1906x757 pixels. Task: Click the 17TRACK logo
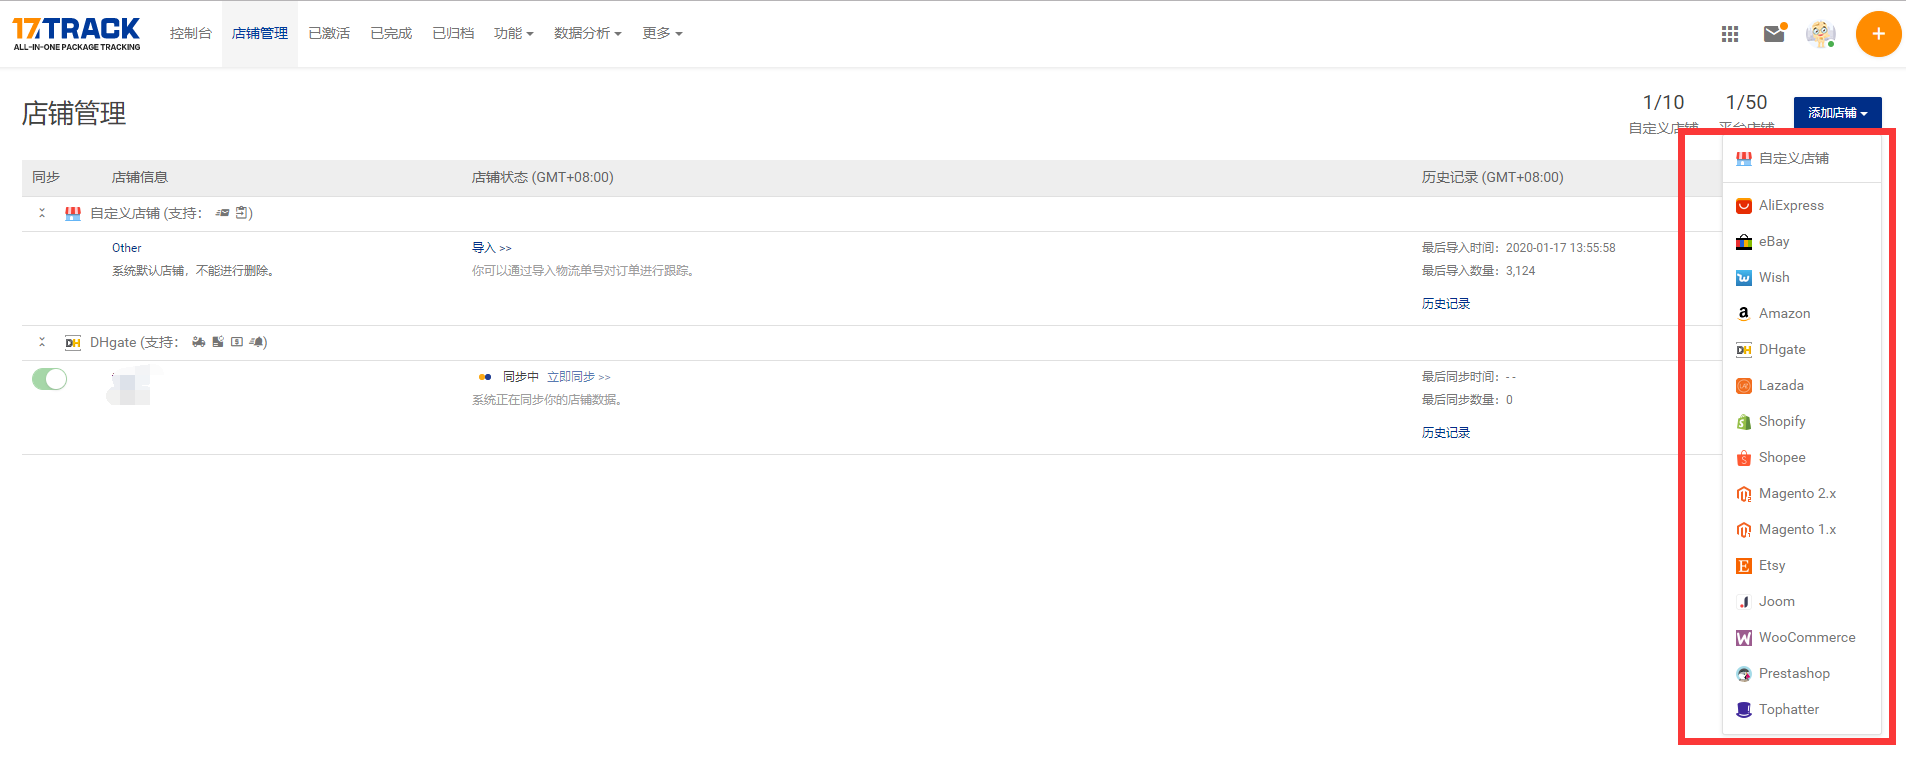pyautogui.click(x=76, y=34)
